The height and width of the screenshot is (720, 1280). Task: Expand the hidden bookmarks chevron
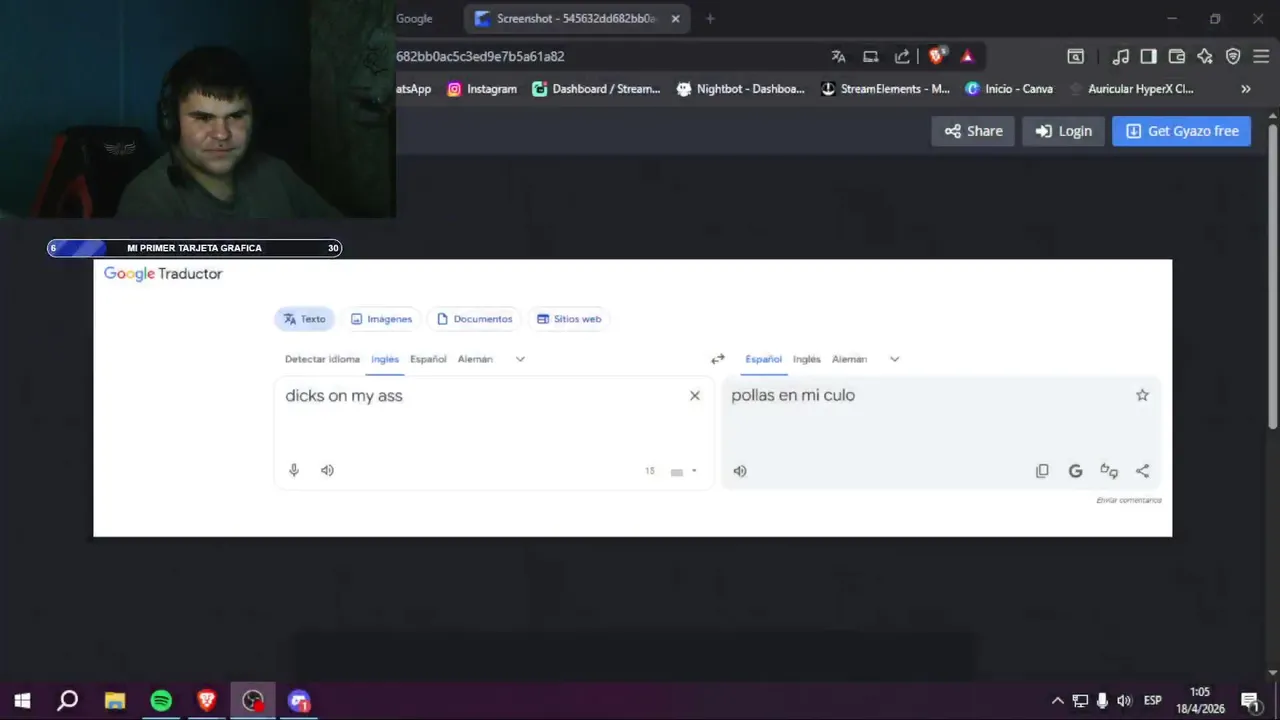[1245, 89]
